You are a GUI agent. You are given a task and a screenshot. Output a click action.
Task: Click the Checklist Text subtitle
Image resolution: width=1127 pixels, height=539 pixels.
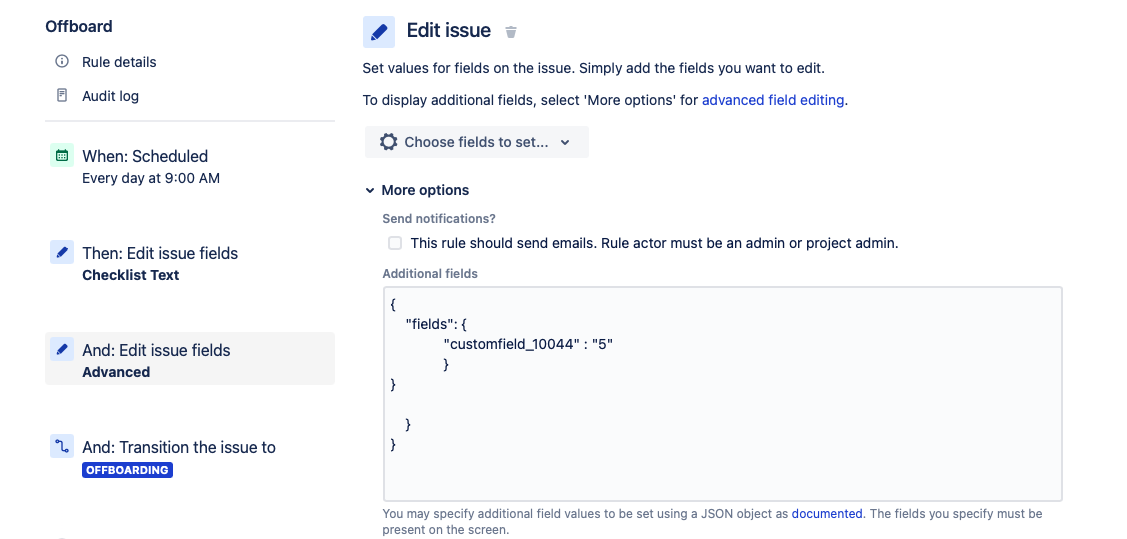tap(131, 275)
